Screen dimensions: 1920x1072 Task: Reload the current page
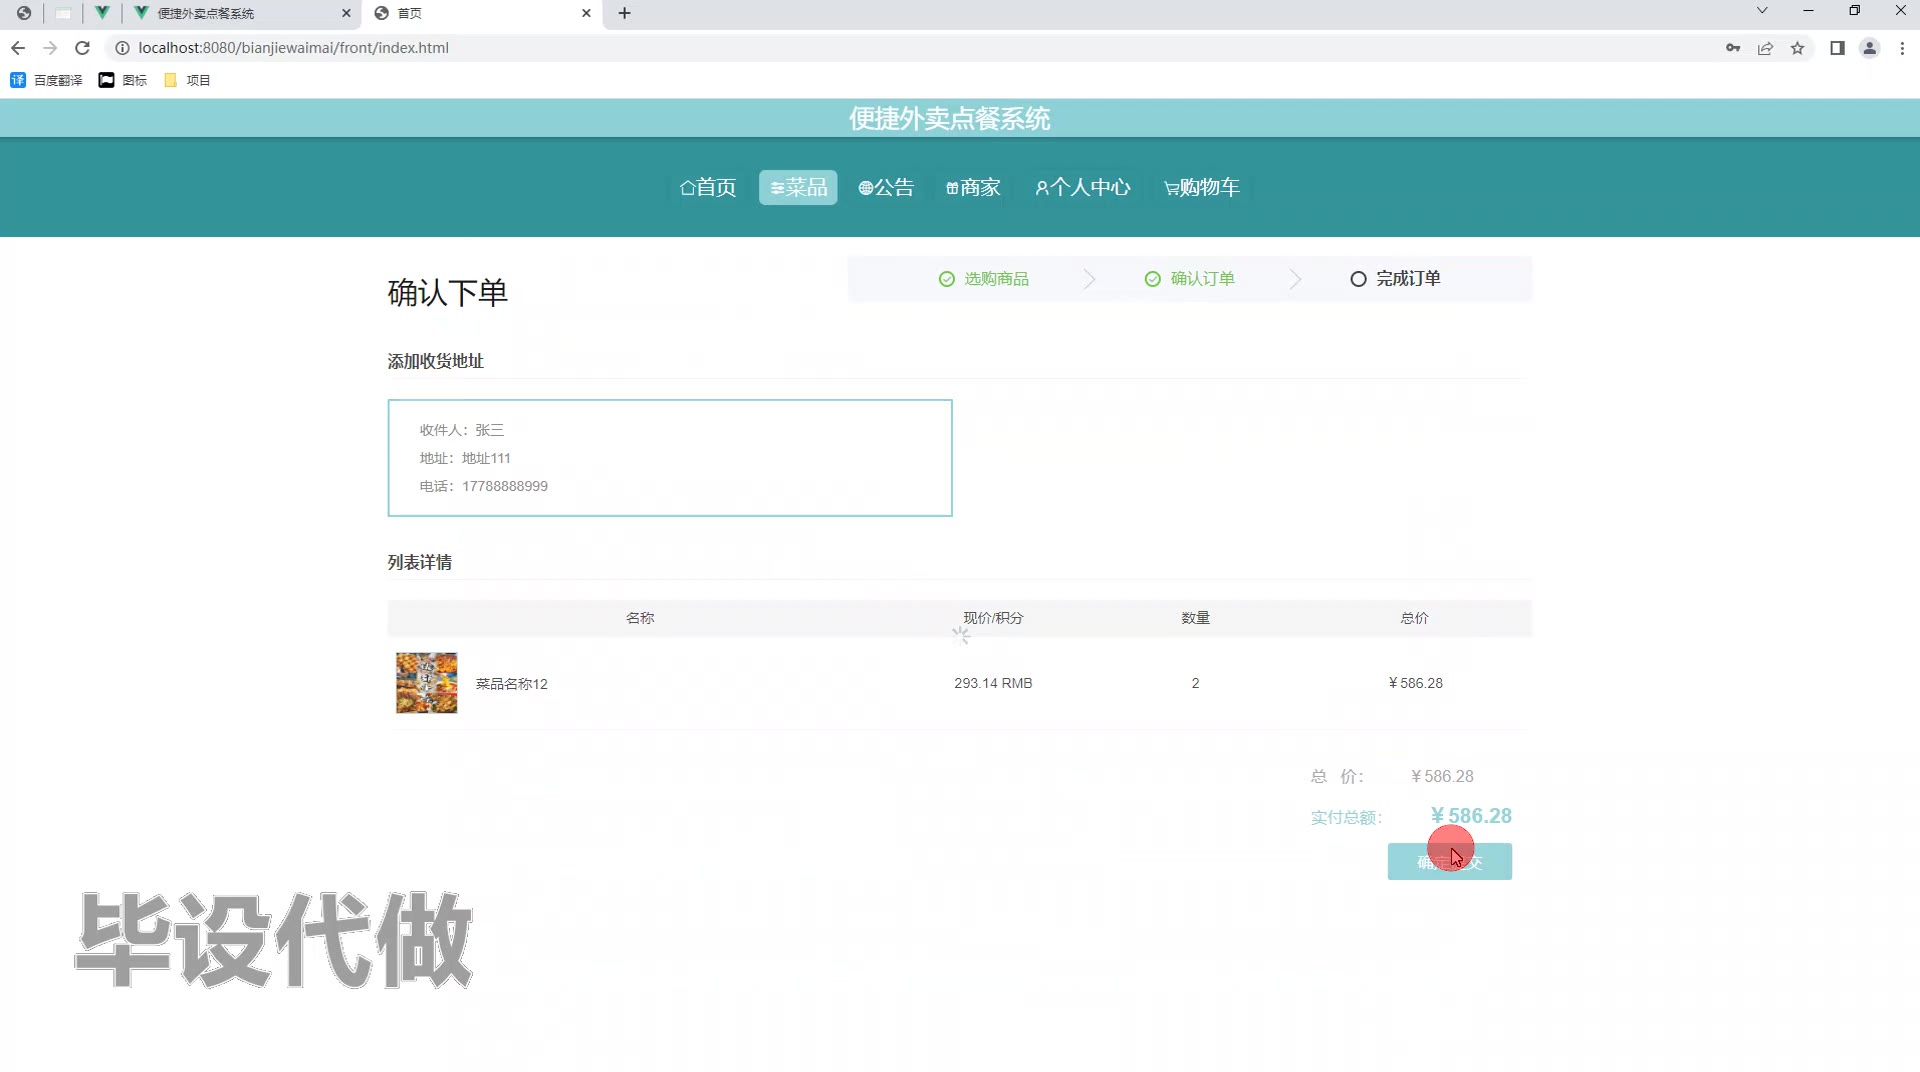pyautogui.click(x=83, y=48)
